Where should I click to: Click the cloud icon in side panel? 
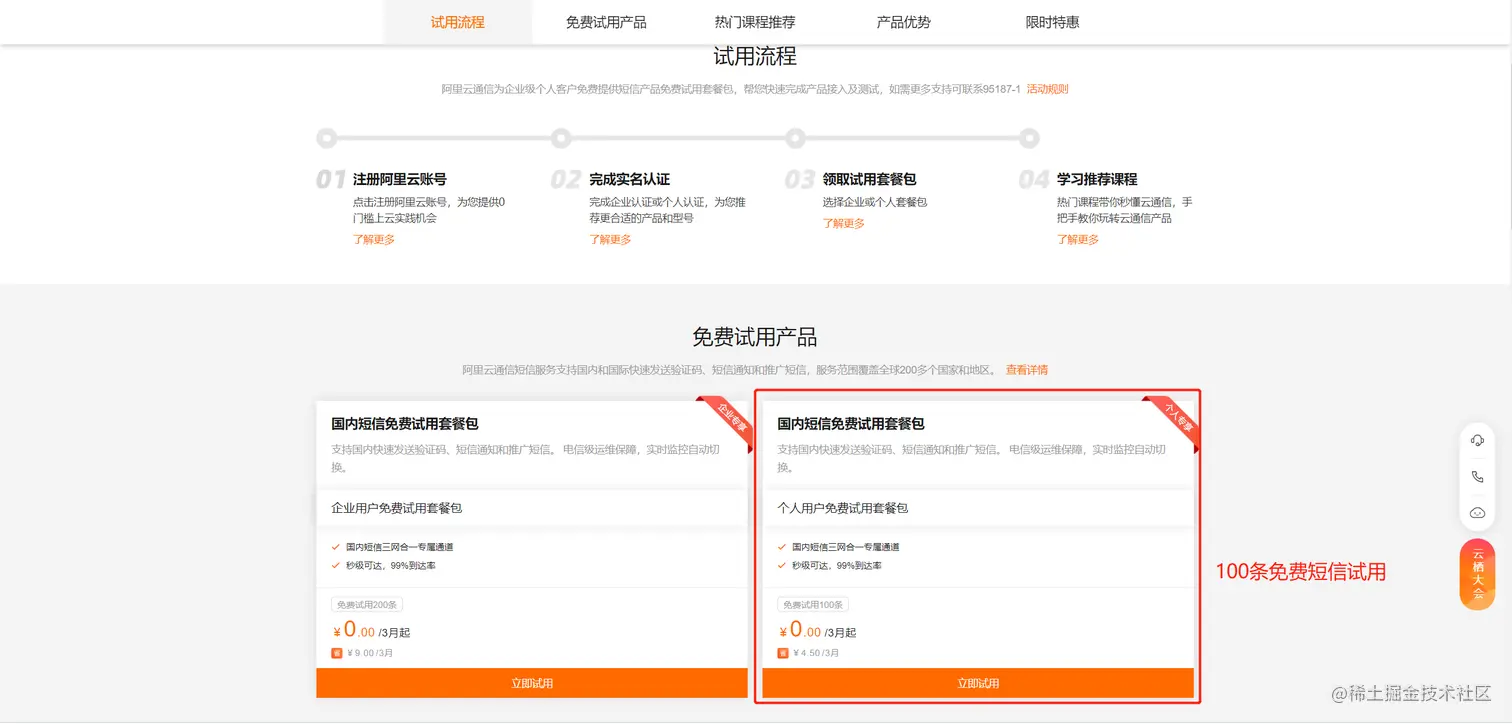[x=1477, y=513]
